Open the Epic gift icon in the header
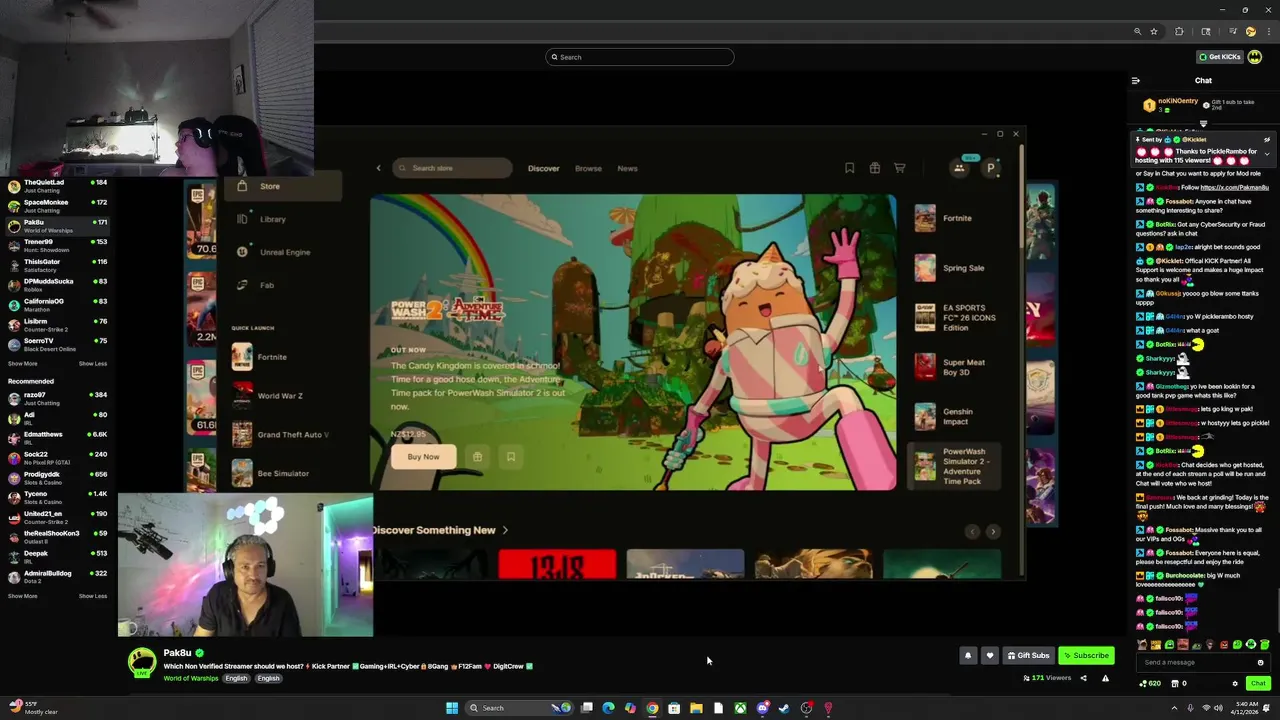This screenshot has width=1280, height=720. (x=874, y=168)
